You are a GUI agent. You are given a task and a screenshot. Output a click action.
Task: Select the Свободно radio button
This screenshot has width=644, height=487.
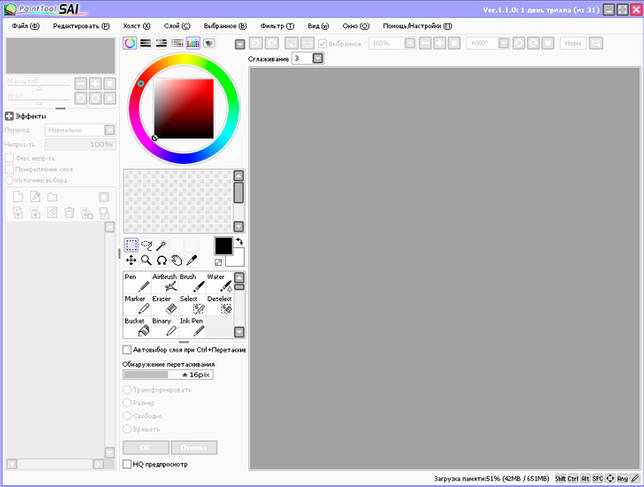pos(127,416)
